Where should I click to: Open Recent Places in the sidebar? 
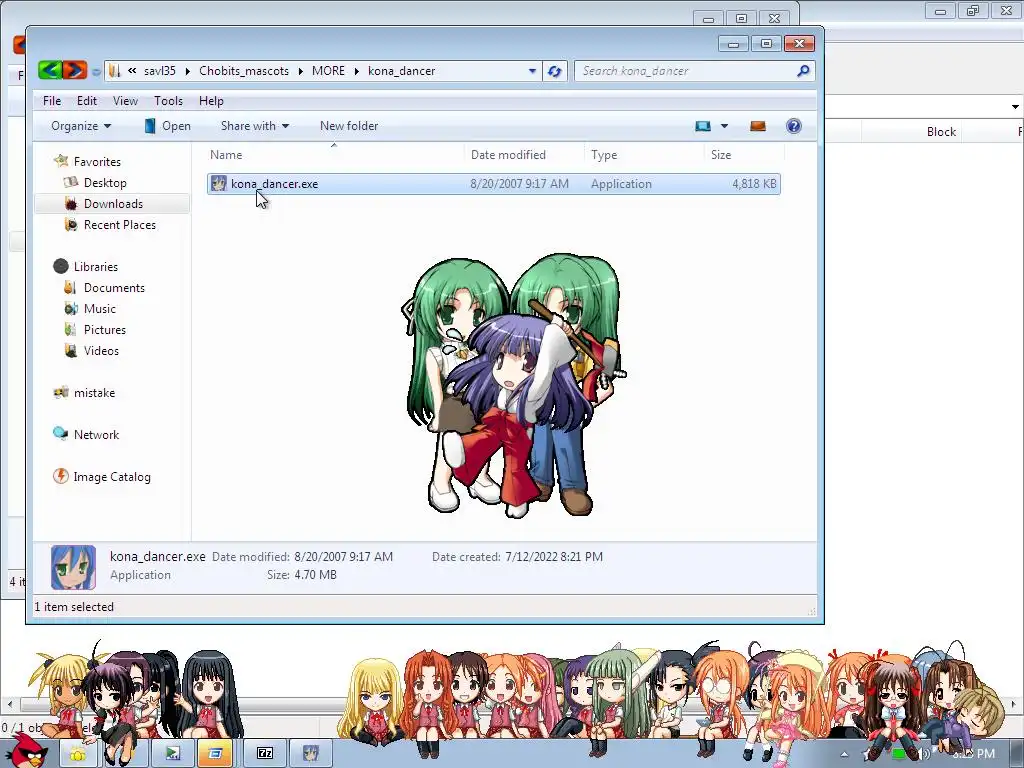(x=120, y=225)
